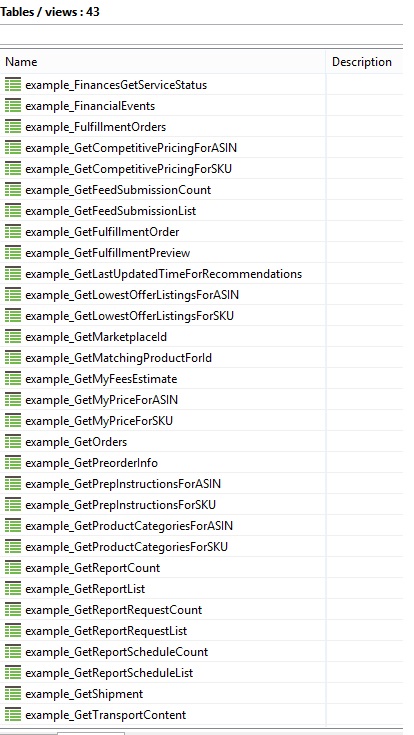The image size is (414, 735).
Task: Open example_GetPrepInstructionsForASIN table
Action: (123, 484)
